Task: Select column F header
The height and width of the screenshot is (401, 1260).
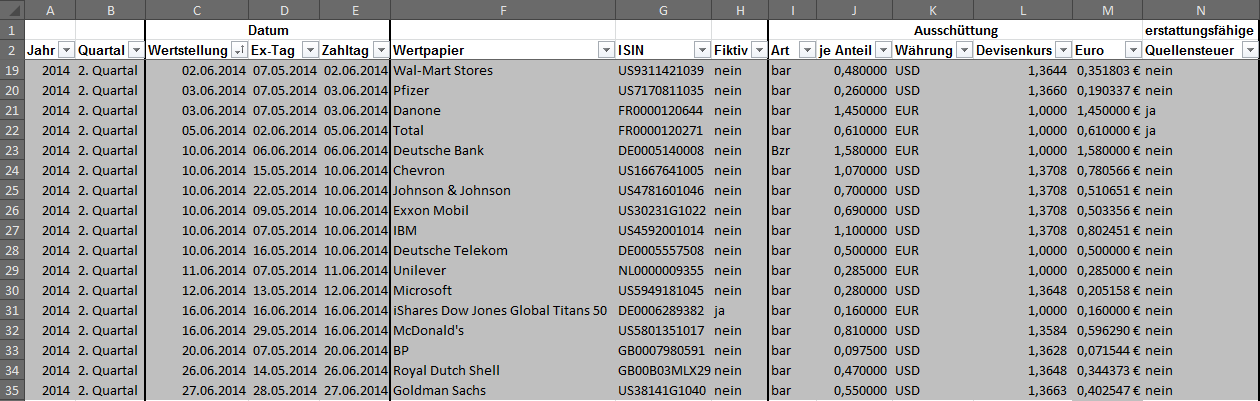Action: pos(503,10)
